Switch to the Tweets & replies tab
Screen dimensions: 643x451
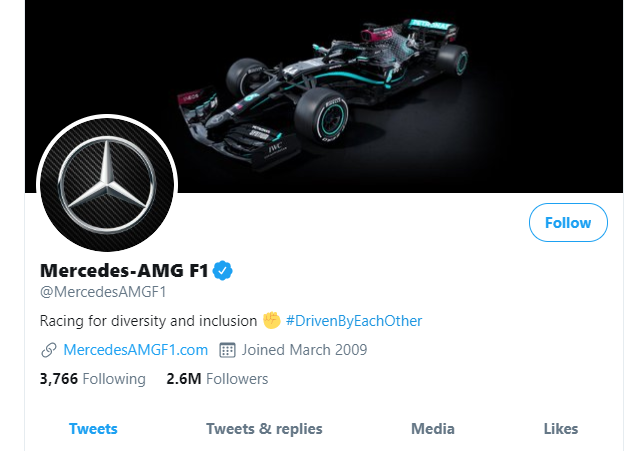pos(264,429)
